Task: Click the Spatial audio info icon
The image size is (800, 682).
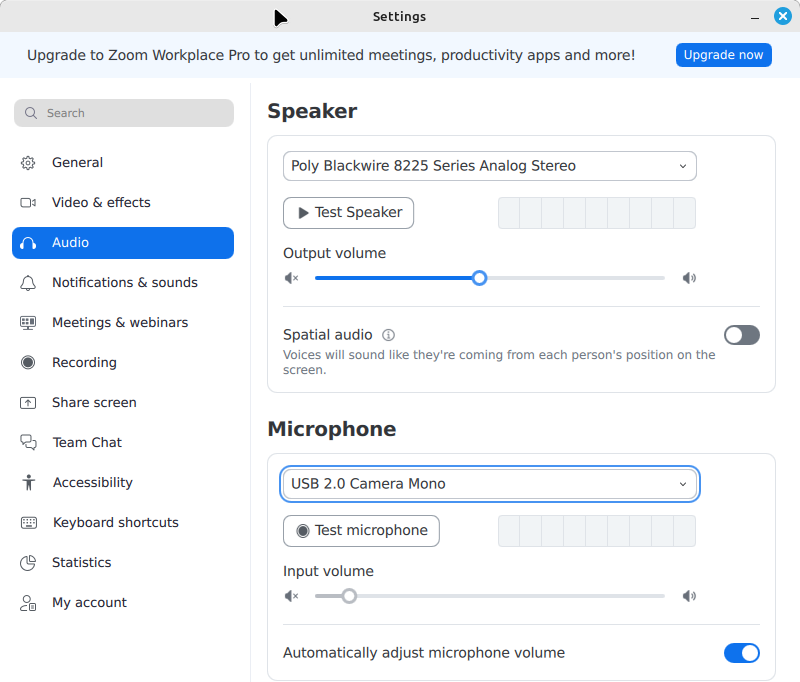Action: [x=389, y=335]
